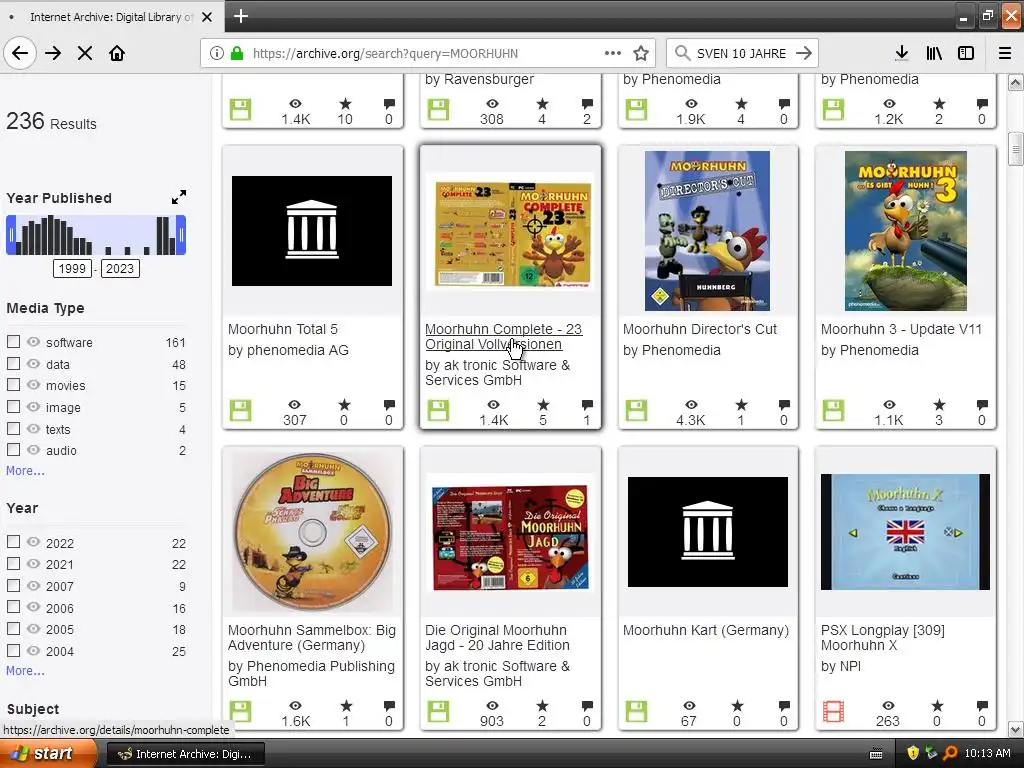Check the 2022 year filter

point(13,542)
